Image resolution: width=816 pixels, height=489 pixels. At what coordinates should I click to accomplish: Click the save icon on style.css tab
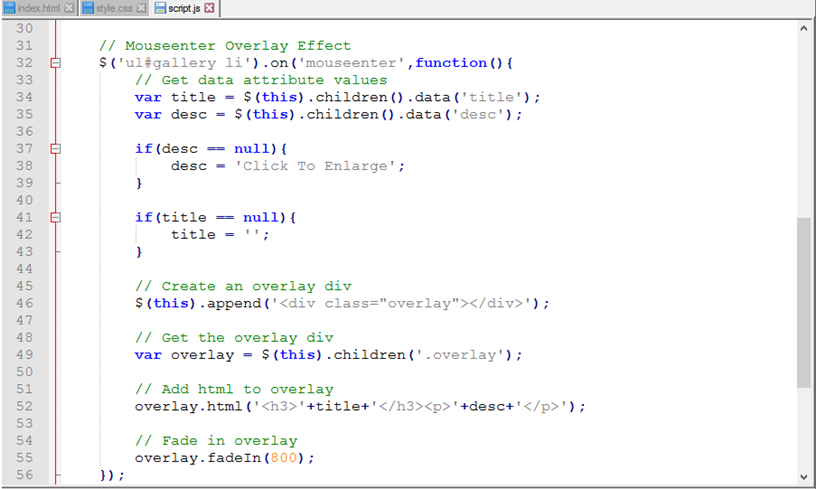tap(88, 8)
